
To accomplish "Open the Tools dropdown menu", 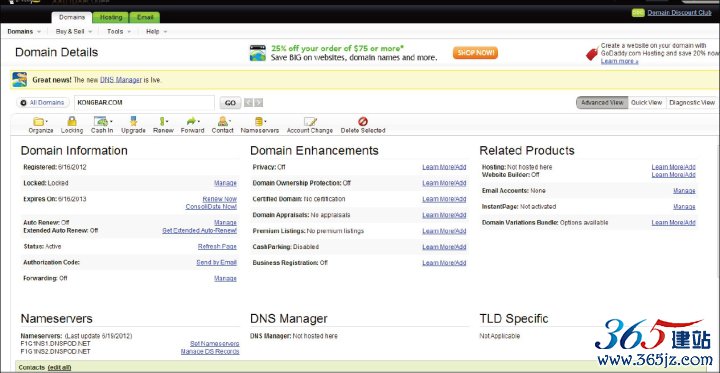I will (x=119, y=32).
